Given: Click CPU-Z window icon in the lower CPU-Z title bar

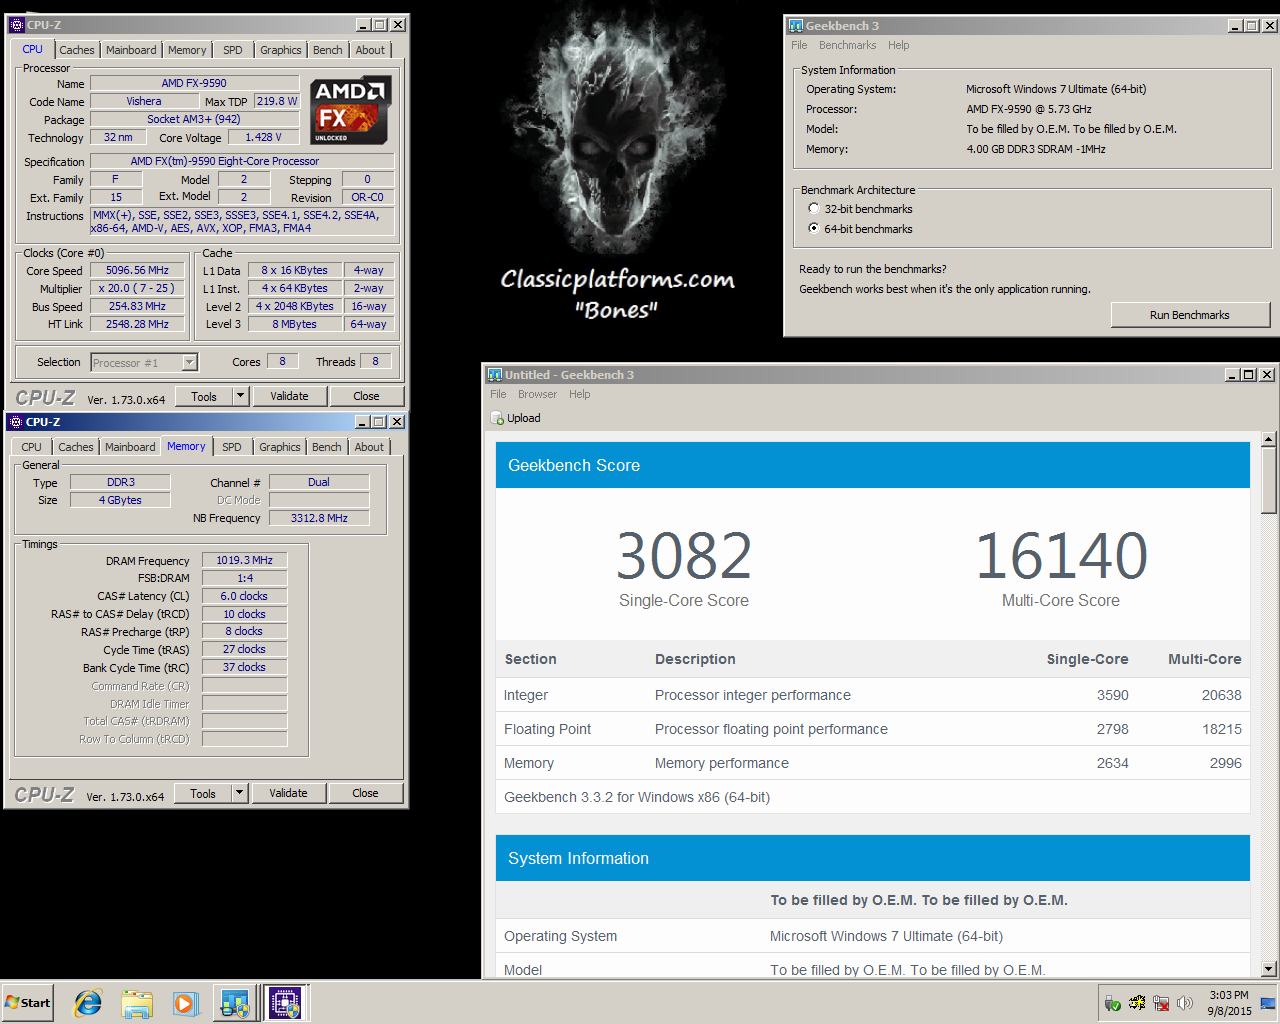Looking at the screenshot, I should (15, 422).
